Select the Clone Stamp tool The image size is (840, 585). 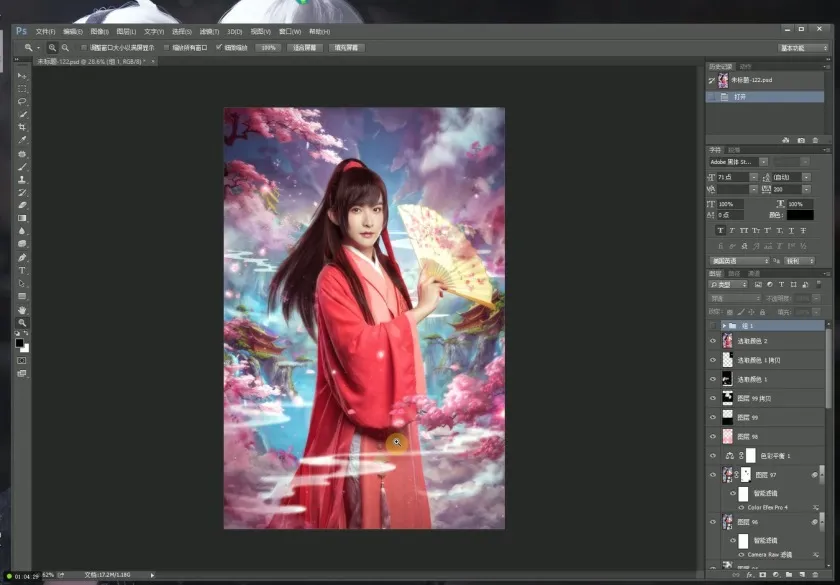point(22,179)
